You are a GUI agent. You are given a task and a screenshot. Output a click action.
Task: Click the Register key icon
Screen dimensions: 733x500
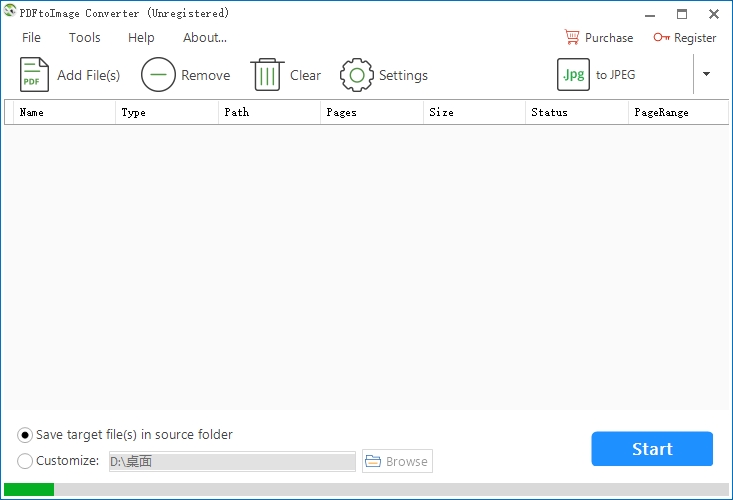point(661,37)
